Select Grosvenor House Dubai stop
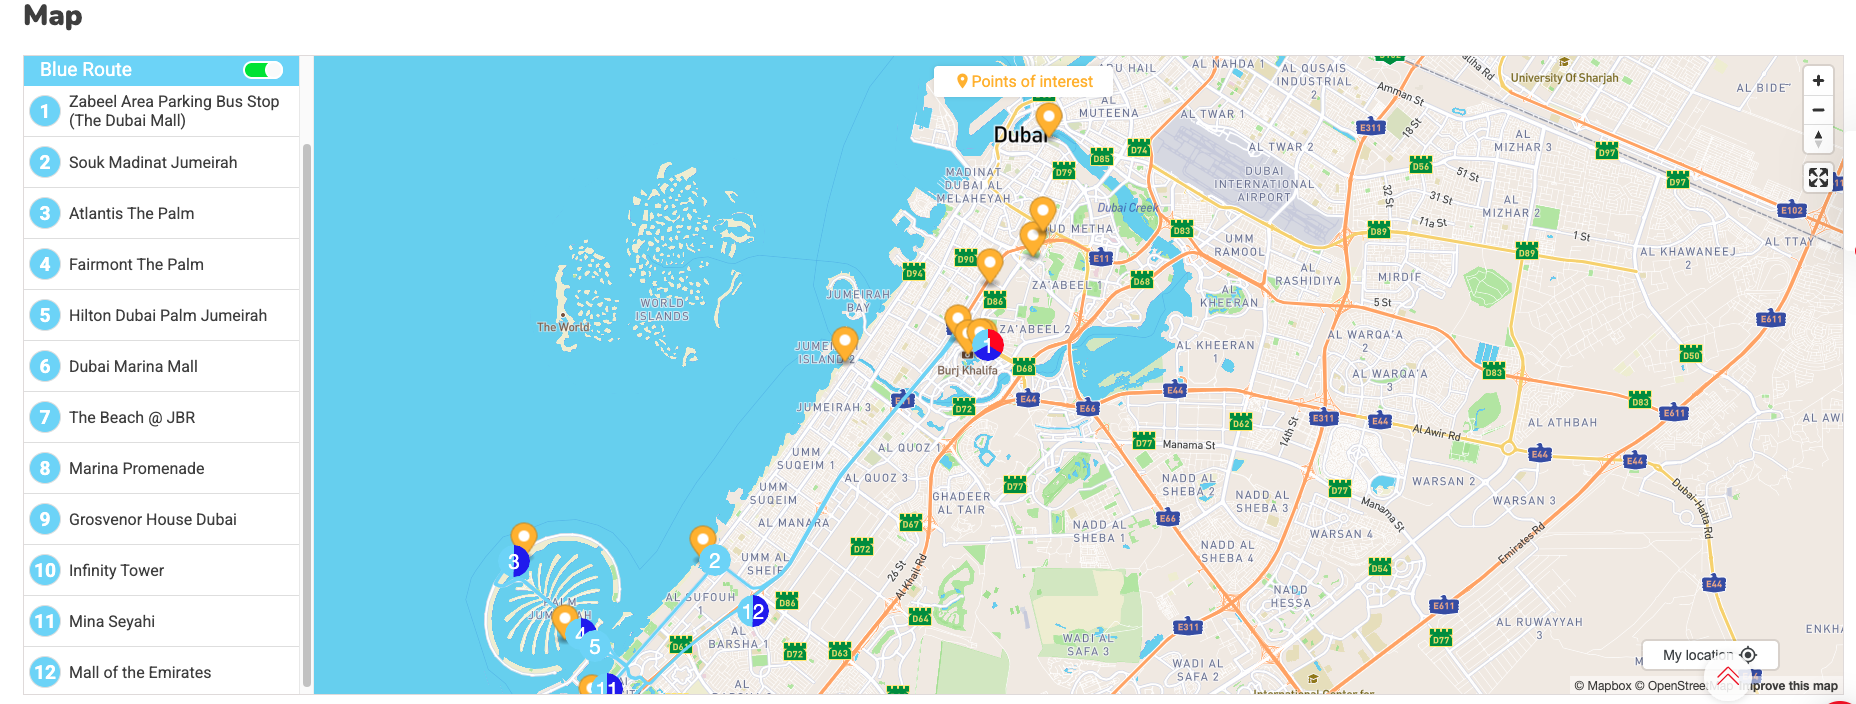1856x704 pixels. point(162,519)
